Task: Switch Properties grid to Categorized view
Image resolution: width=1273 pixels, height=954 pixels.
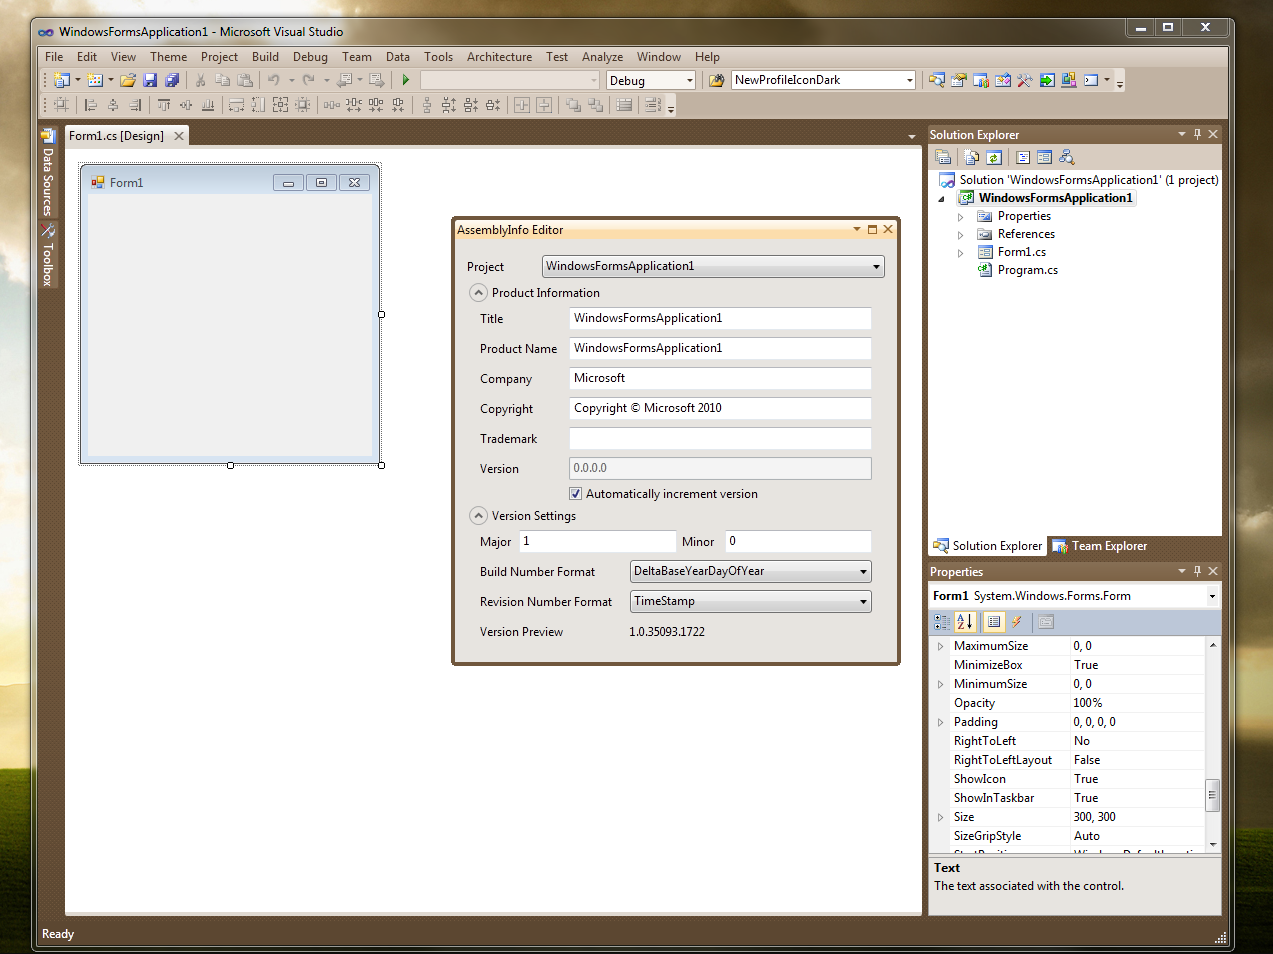Action: [x=942, y=622]
